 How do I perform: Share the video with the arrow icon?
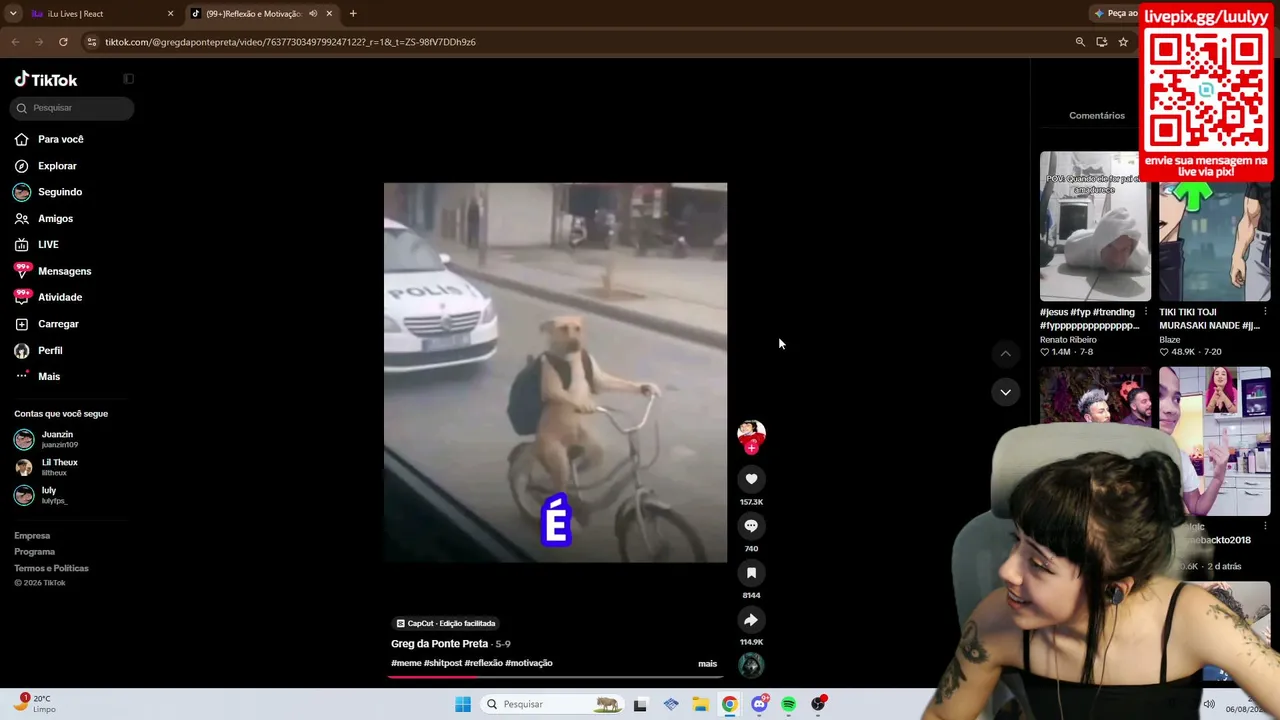[x=751, y=620]
